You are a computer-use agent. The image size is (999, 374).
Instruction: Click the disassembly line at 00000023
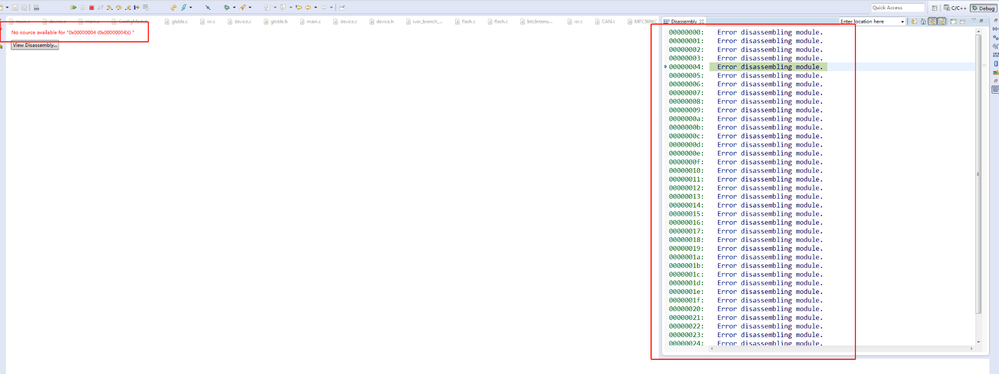point(745,334)
